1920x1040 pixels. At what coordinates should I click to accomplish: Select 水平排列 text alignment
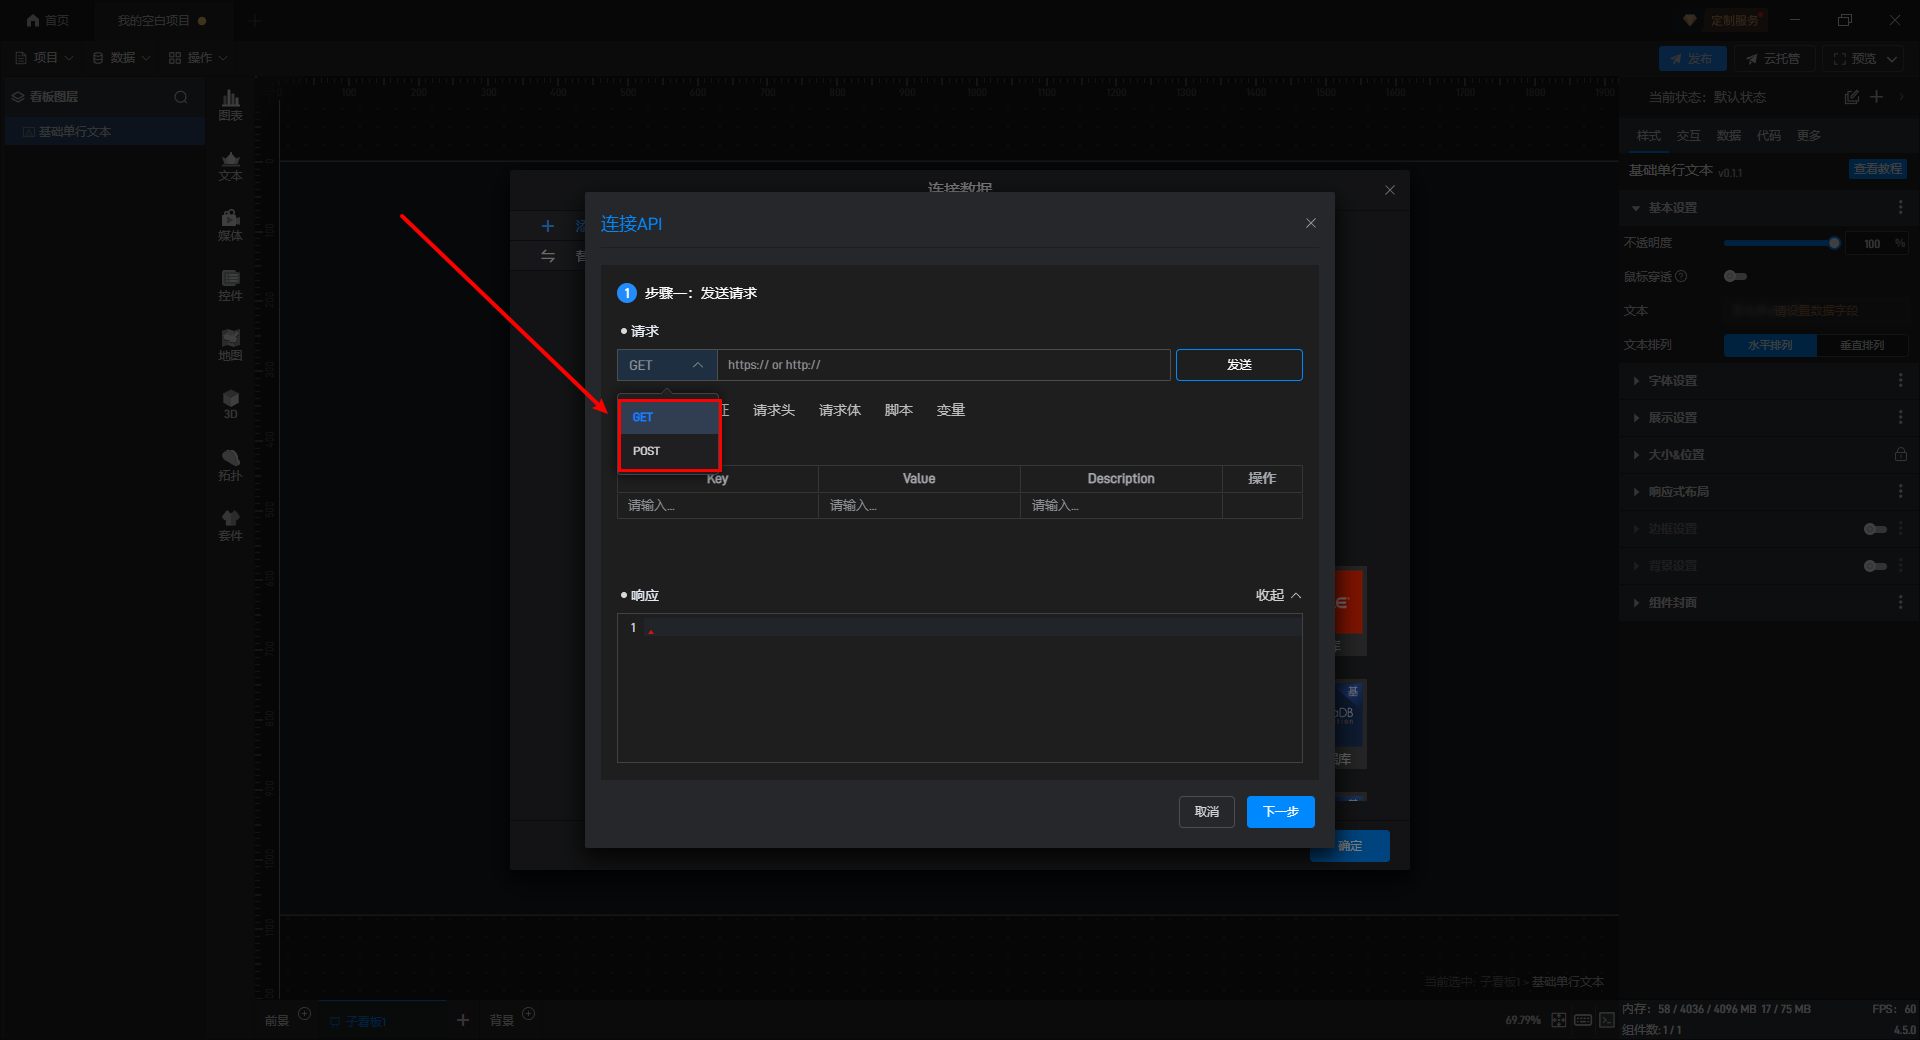[1770, 345]
